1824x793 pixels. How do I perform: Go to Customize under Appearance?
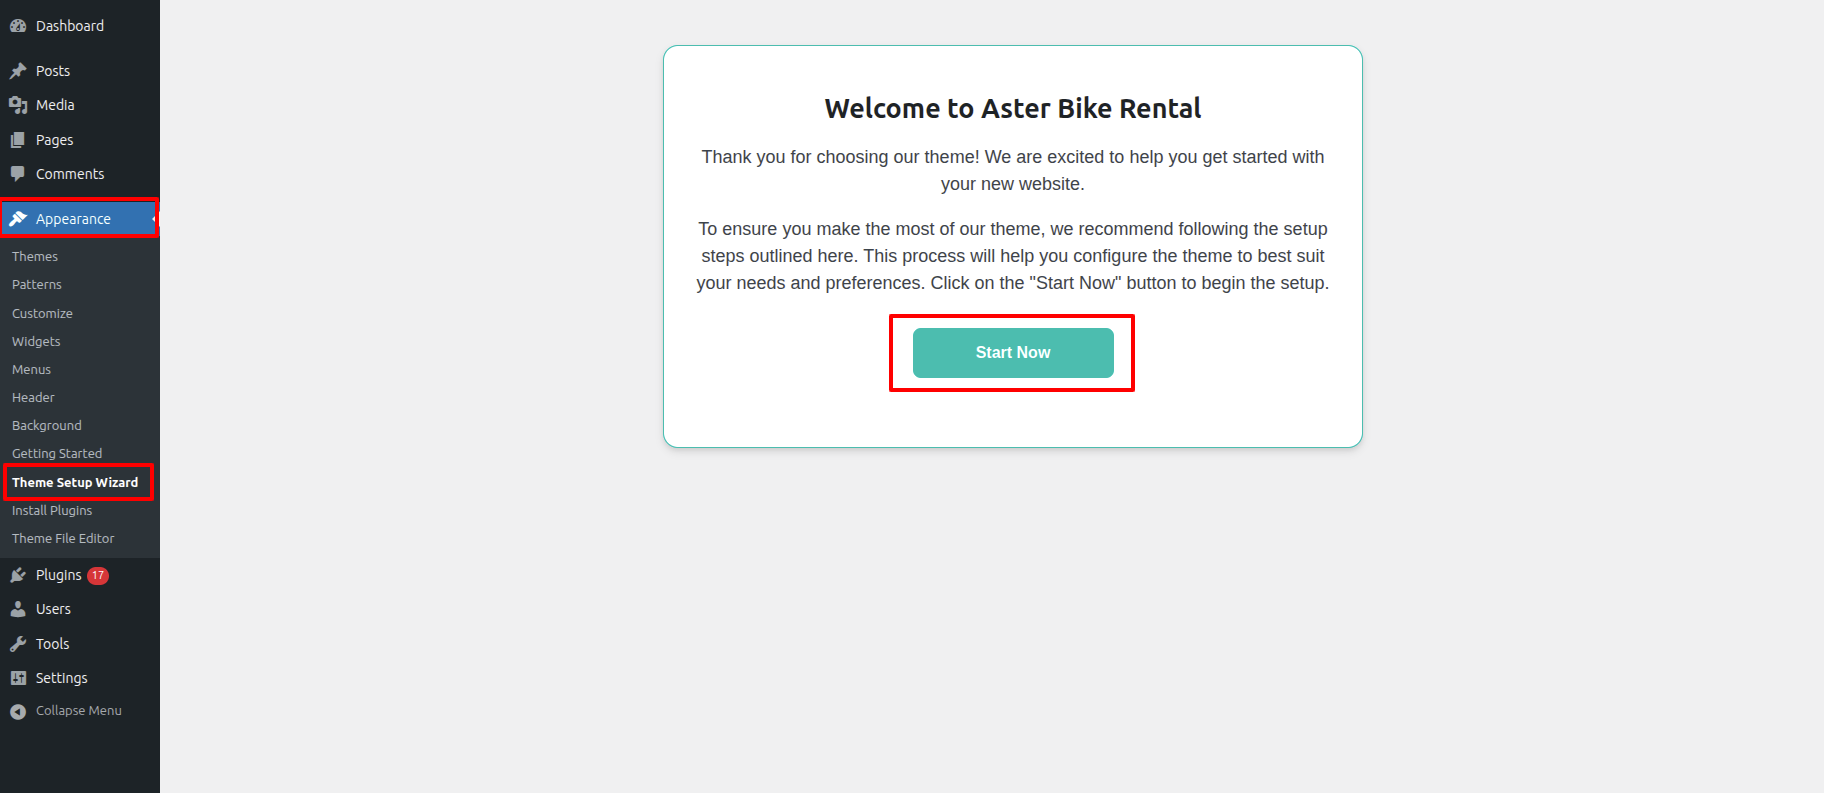tap(42, 314)
